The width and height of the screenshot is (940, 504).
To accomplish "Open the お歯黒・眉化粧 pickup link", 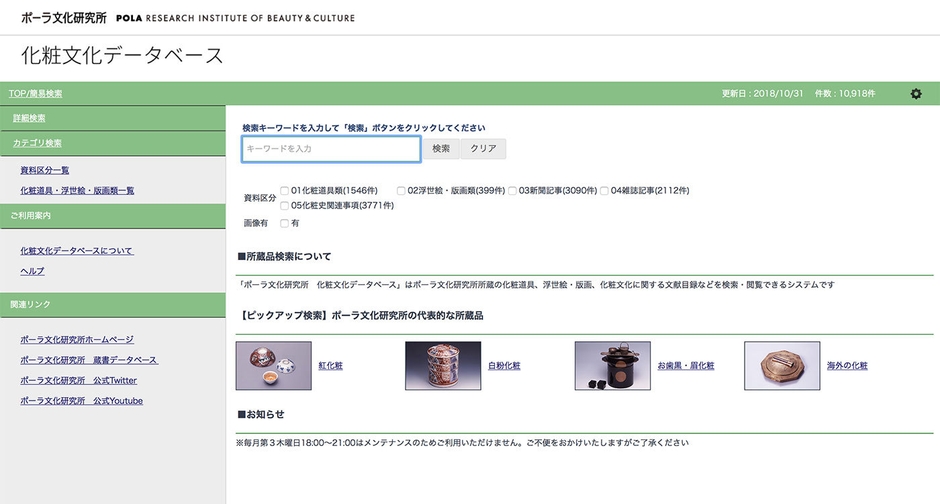I will pos(686,366).
